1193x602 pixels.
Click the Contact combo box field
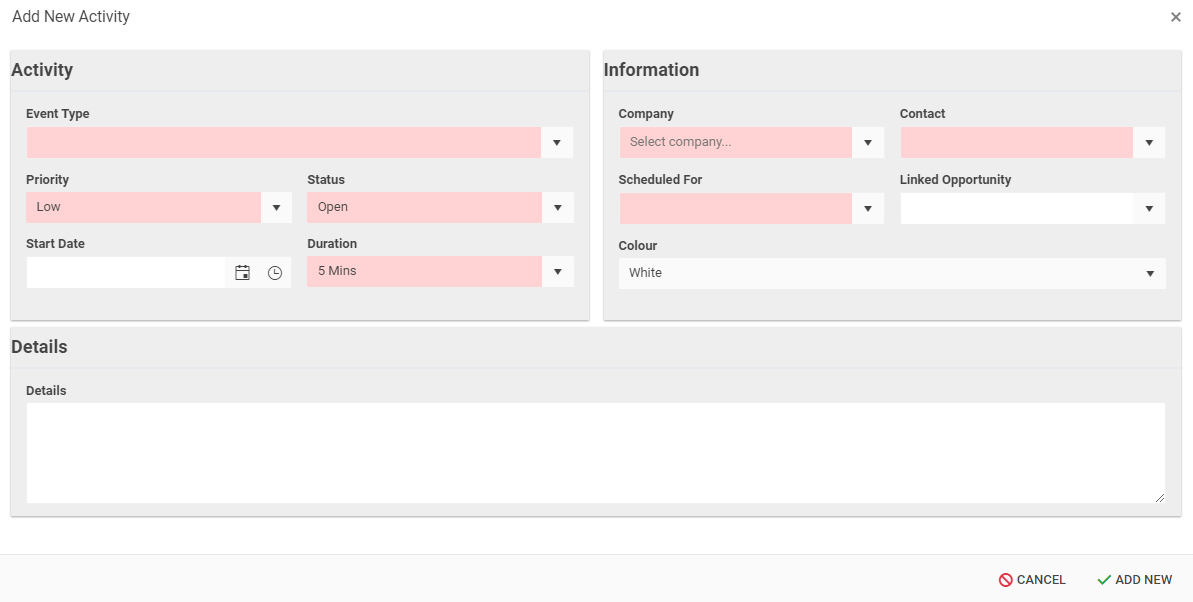(x=1016, y=143)
